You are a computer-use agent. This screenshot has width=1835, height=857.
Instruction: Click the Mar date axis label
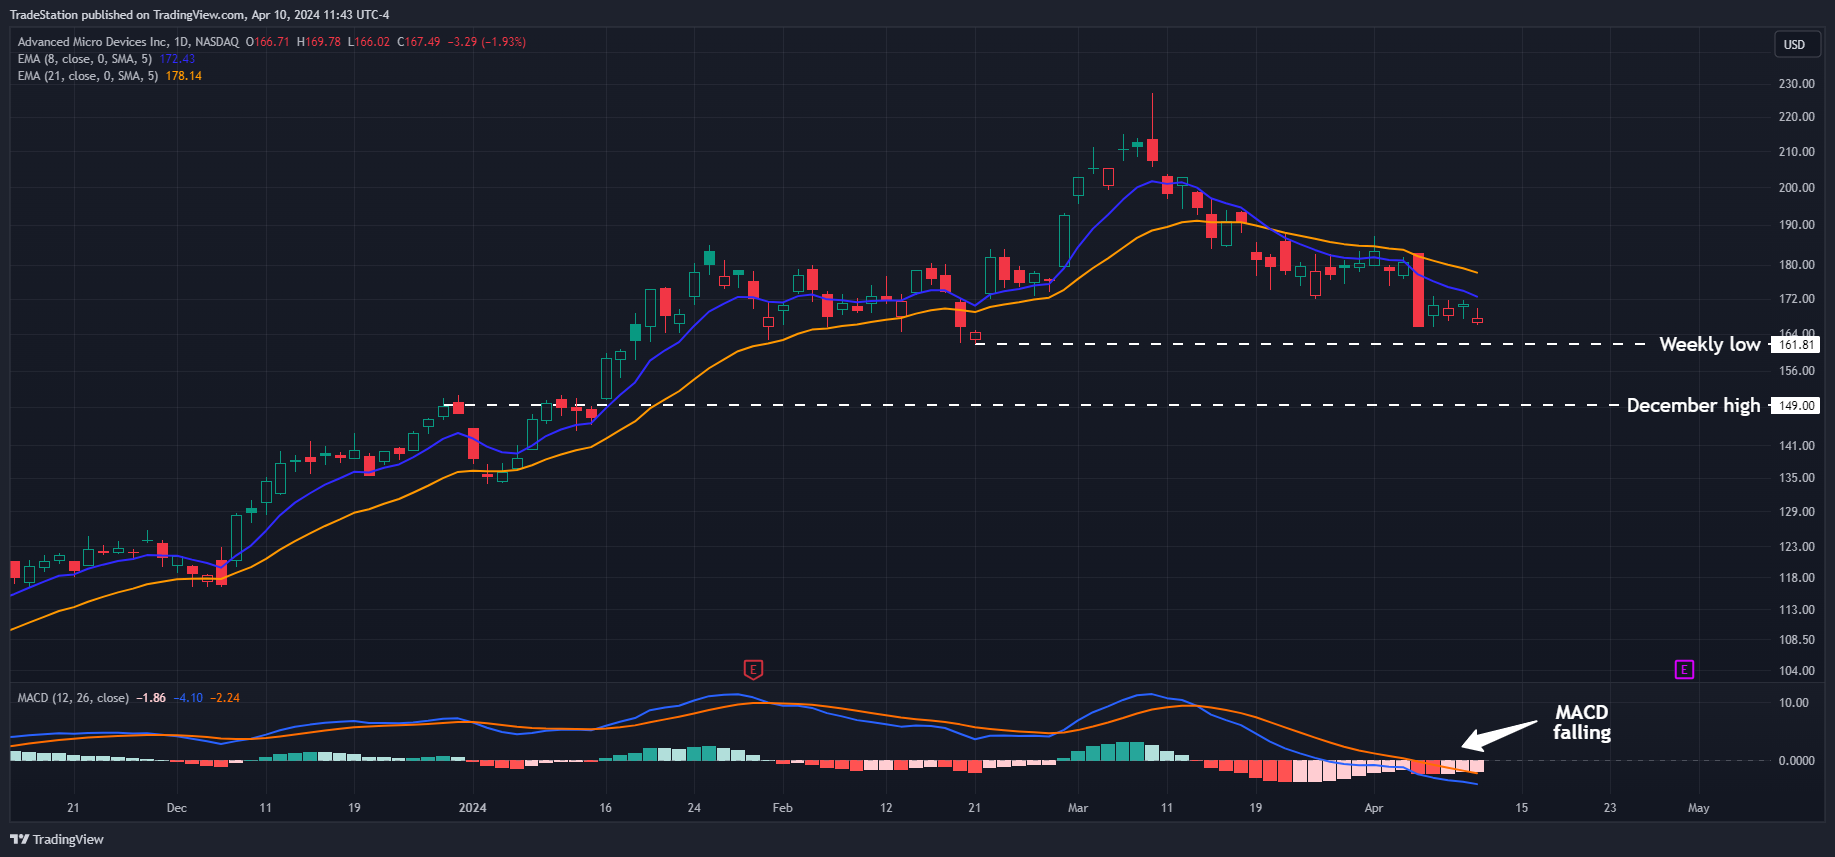tap(1077, 808)
